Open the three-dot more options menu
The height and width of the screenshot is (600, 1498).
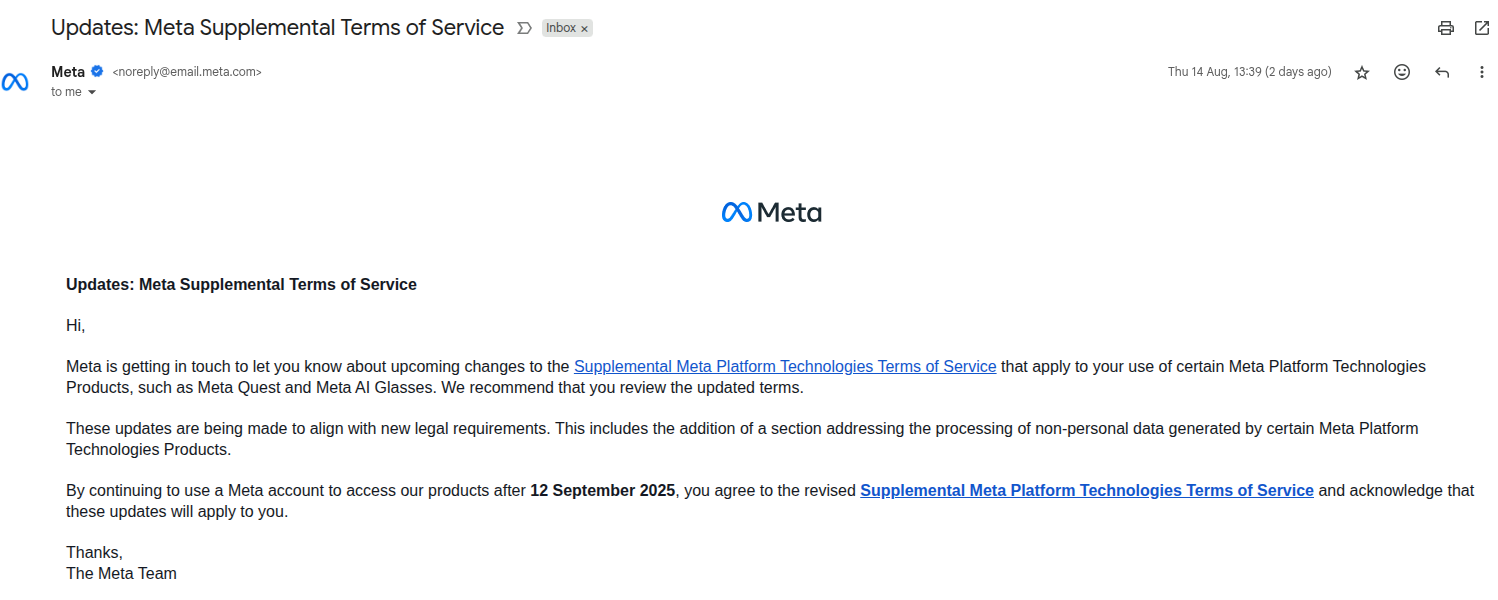pyautogui.click(x=1482, y=72)
